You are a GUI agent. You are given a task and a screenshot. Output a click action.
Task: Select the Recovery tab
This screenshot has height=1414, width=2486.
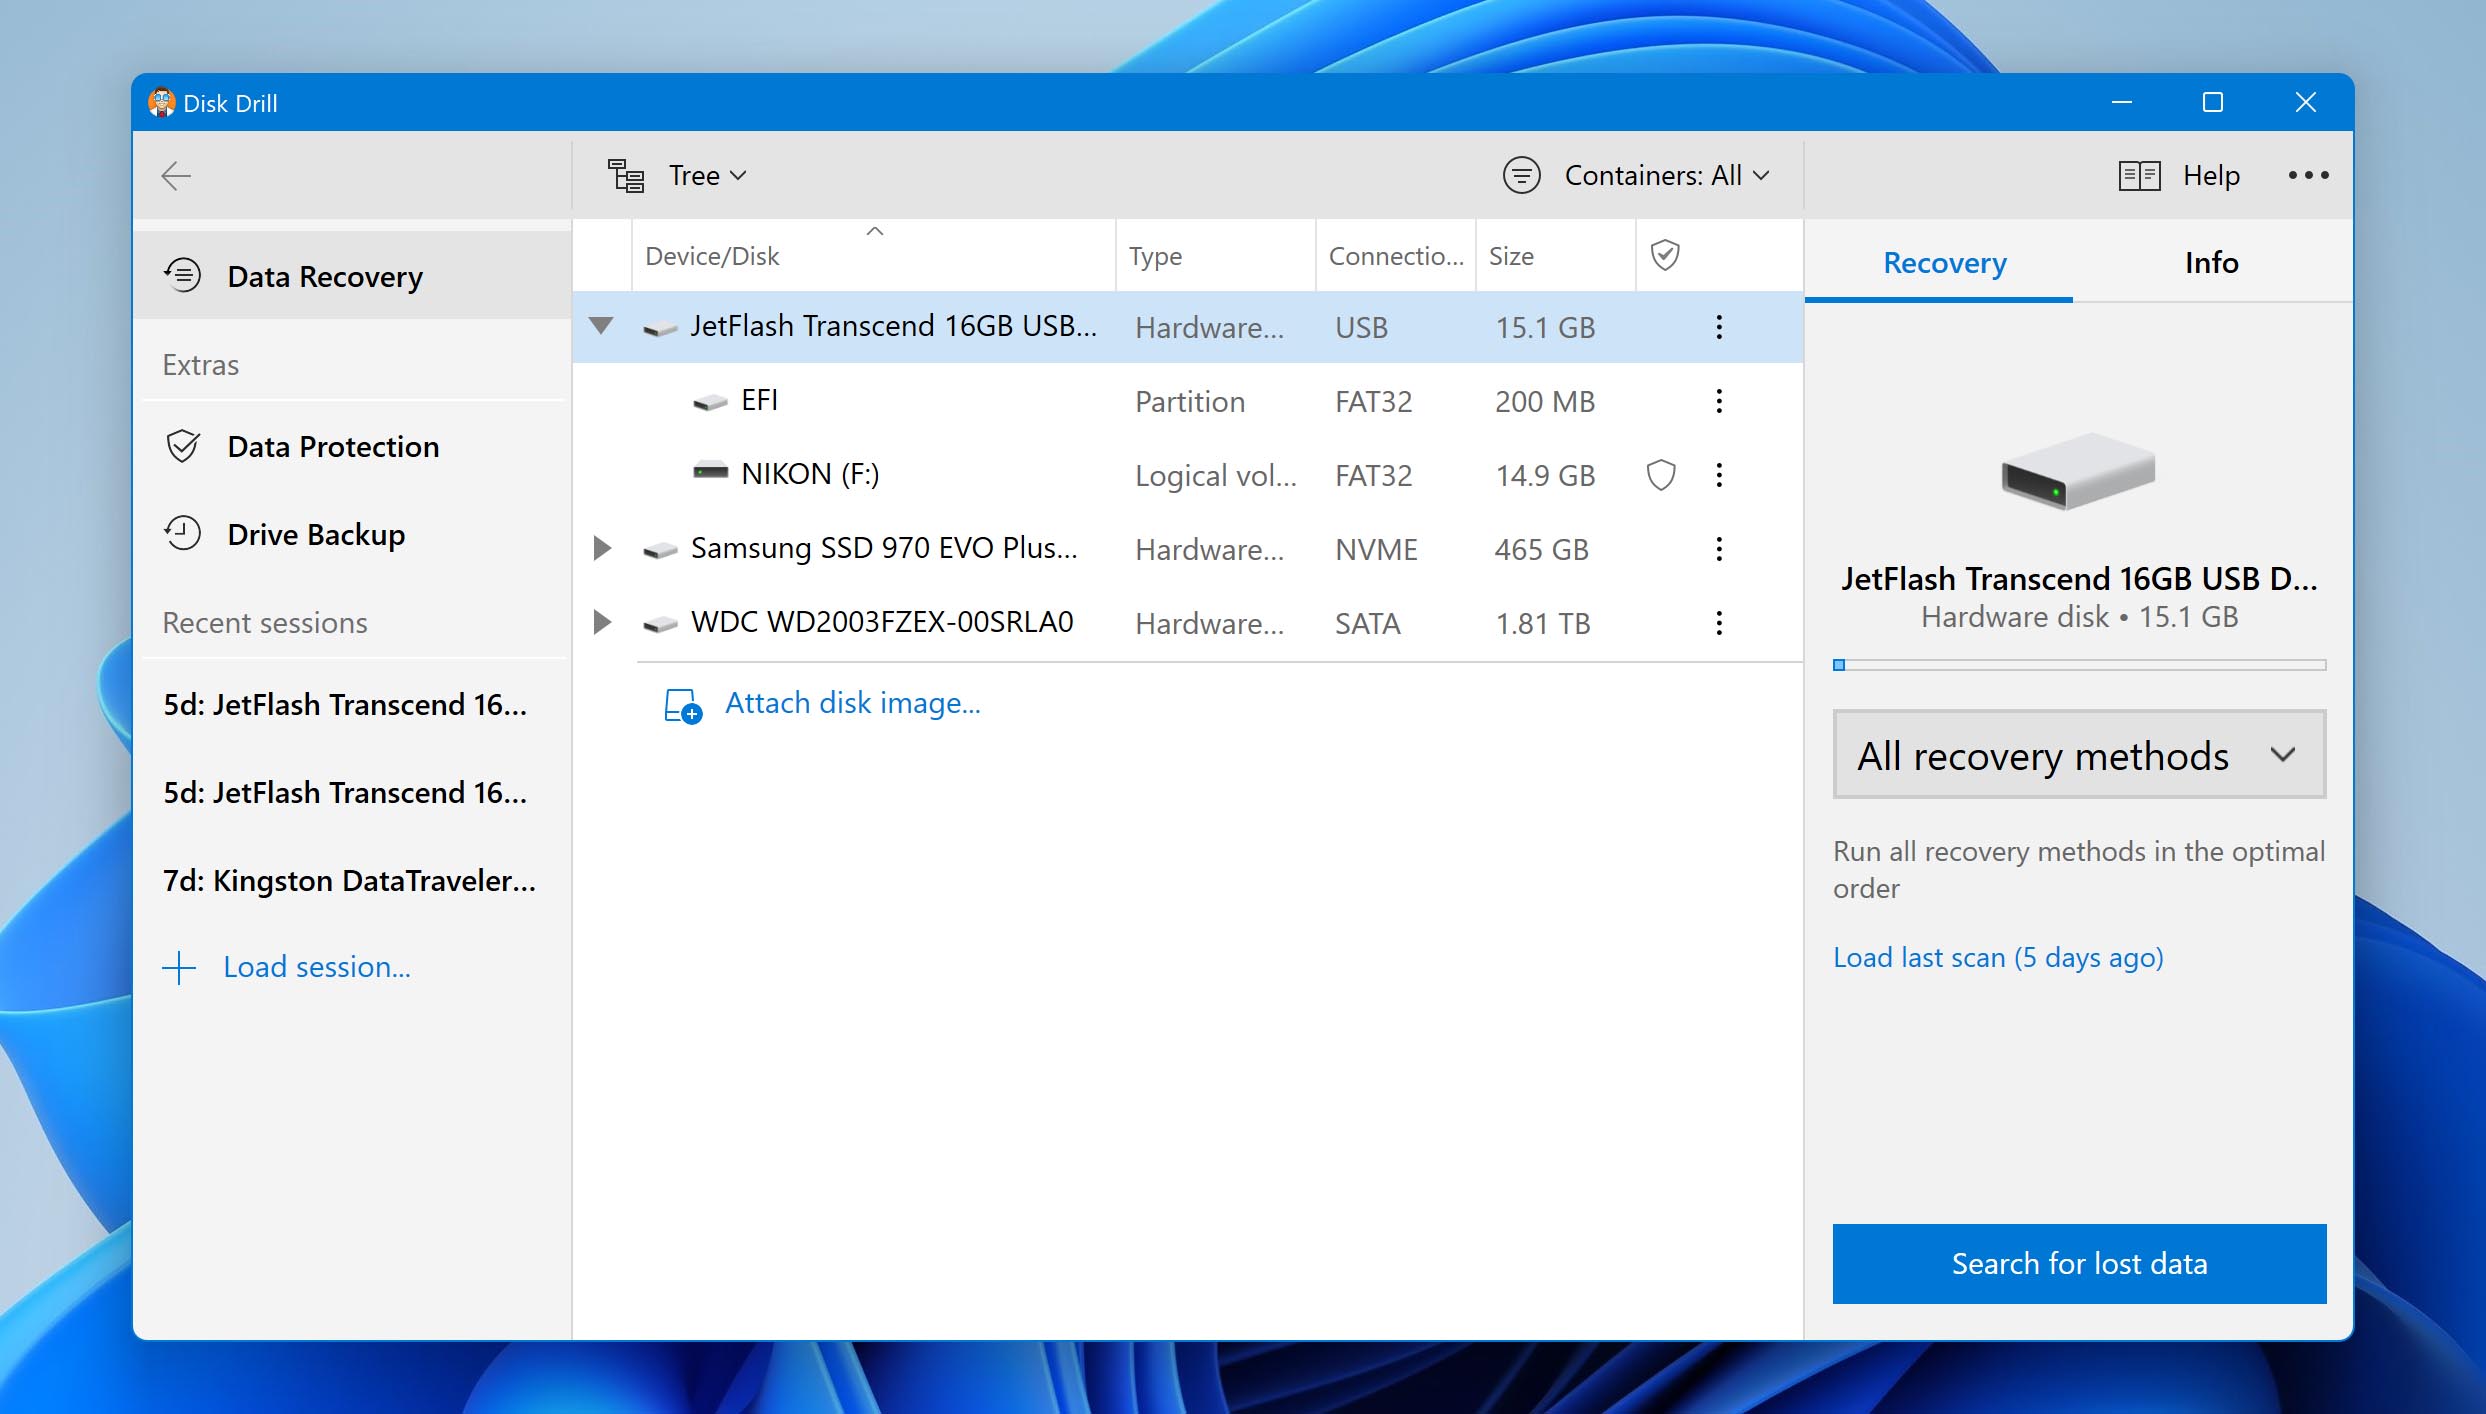(1945, 261)
